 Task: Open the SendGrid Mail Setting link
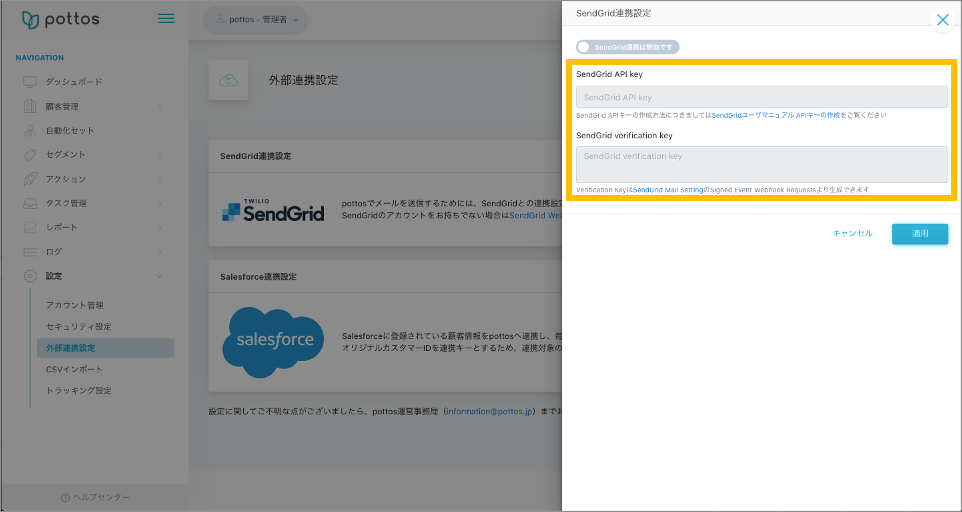(668, 190)
